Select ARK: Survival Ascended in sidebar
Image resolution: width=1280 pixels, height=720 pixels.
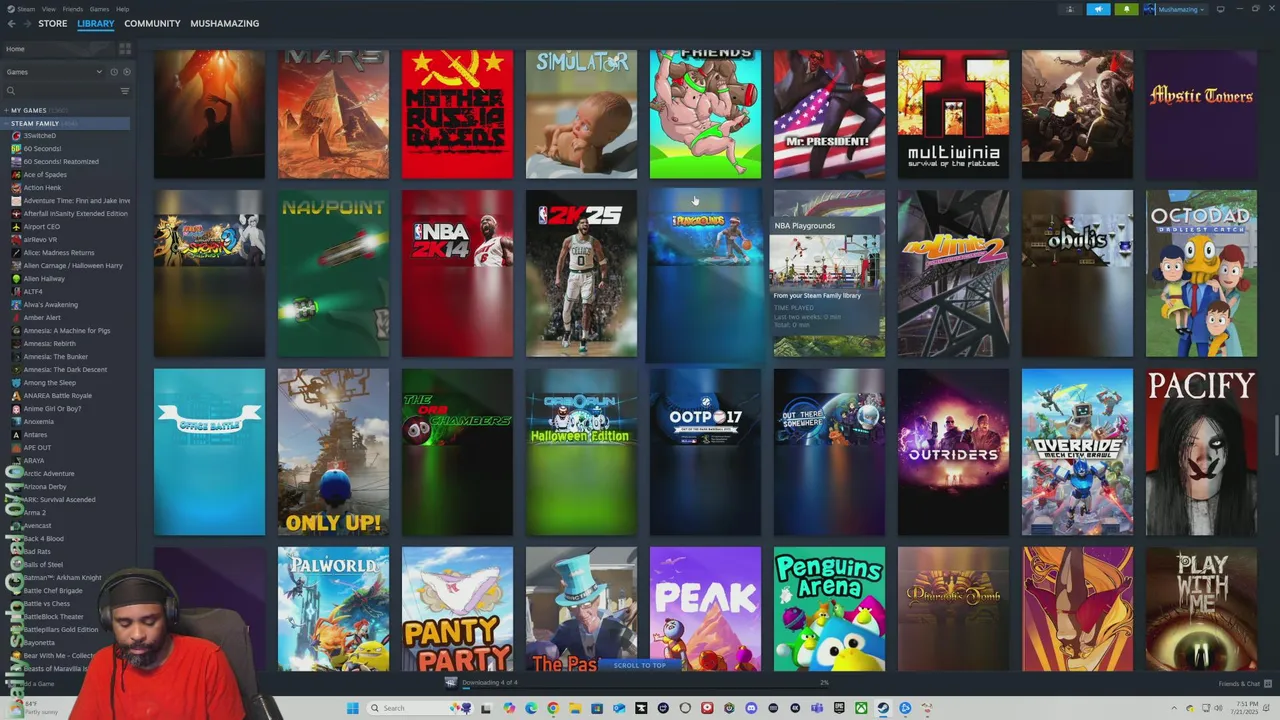60,499
